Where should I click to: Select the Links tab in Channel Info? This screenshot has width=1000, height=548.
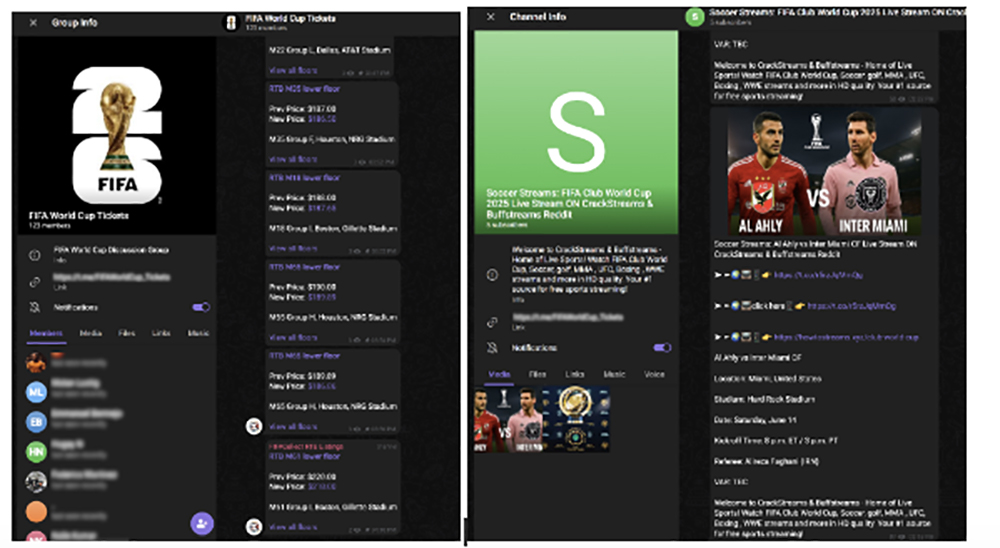(x=575, y=374)
